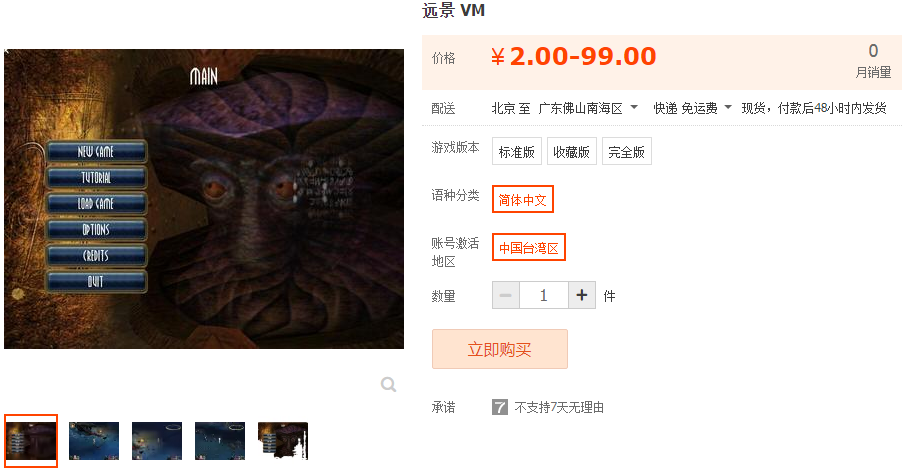Select the 完全版 game version option
This screenshot has height=472, width=908.
click(x=627, y=151)
